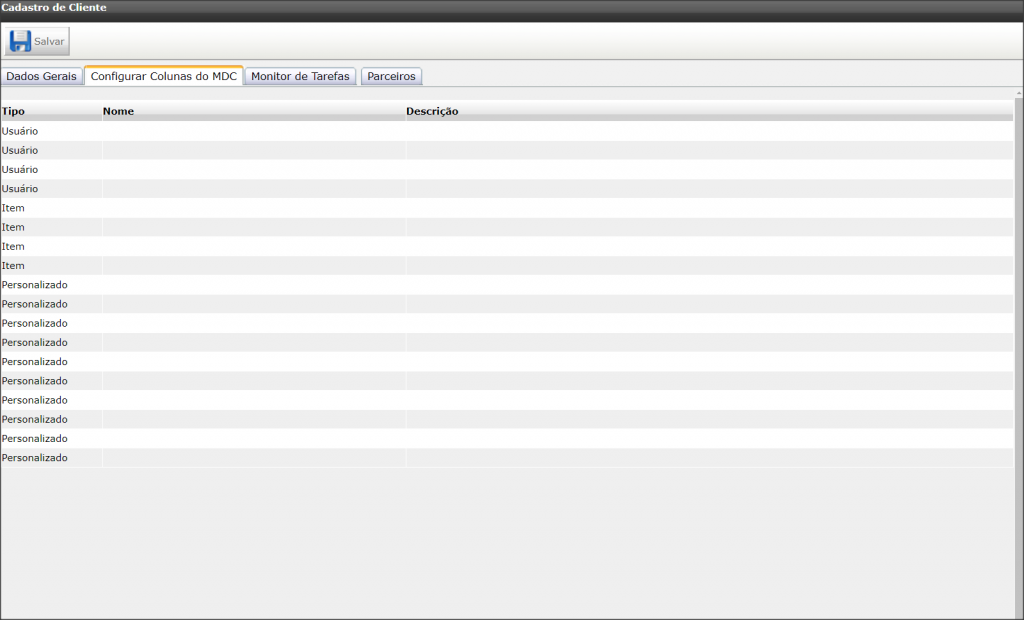Click the scrollbar up arrow
The image size is (1024, 620).
point(1019,94)
